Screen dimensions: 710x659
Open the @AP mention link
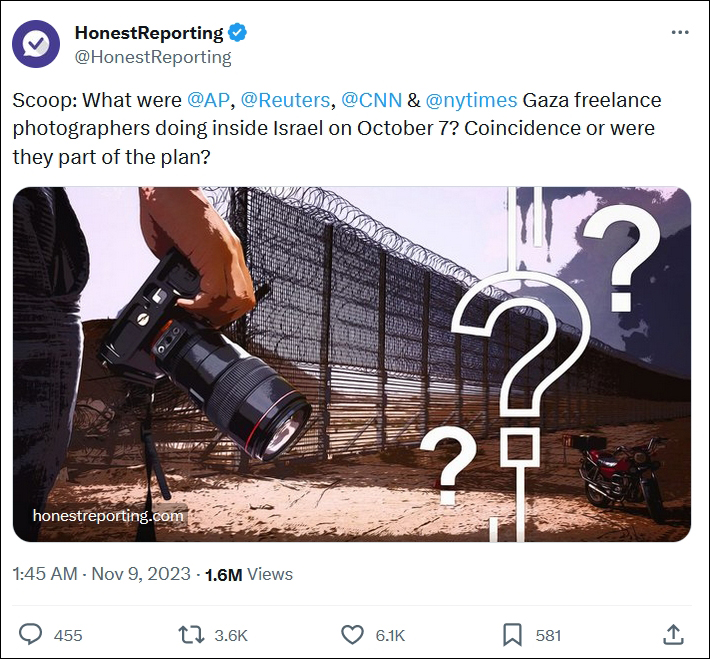coord(208,100)
